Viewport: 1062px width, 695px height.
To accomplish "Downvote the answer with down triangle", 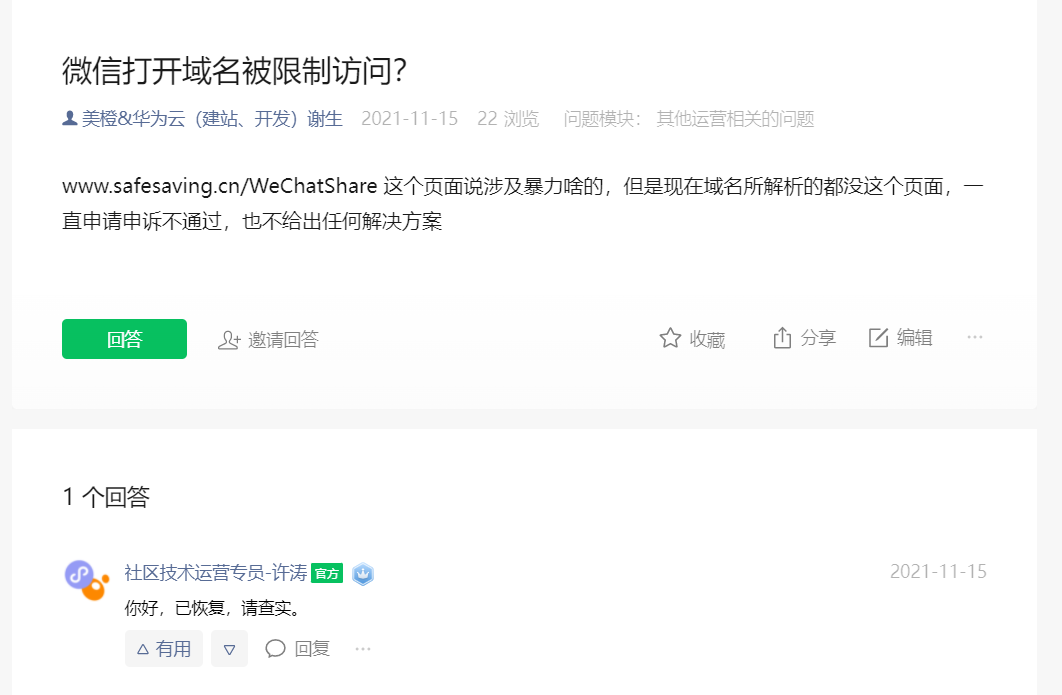I will click(x=230, y=649).
